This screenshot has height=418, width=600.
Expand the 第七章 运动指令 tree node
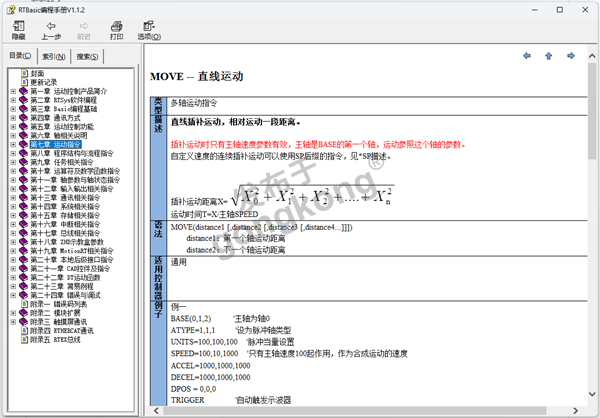pyautogui.click(x=12, y=145)
